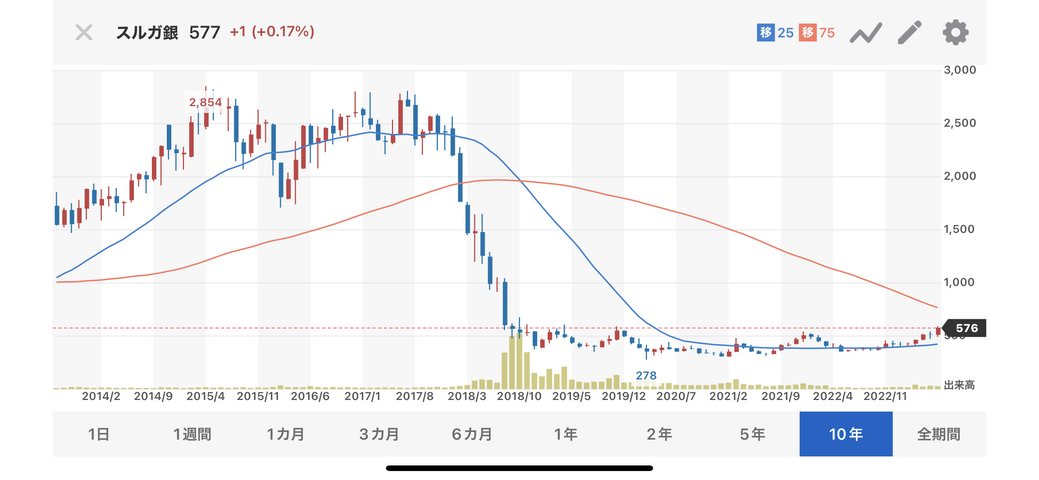Open chart settings gear
This screenshot has height=480, width=1039.
956,32
